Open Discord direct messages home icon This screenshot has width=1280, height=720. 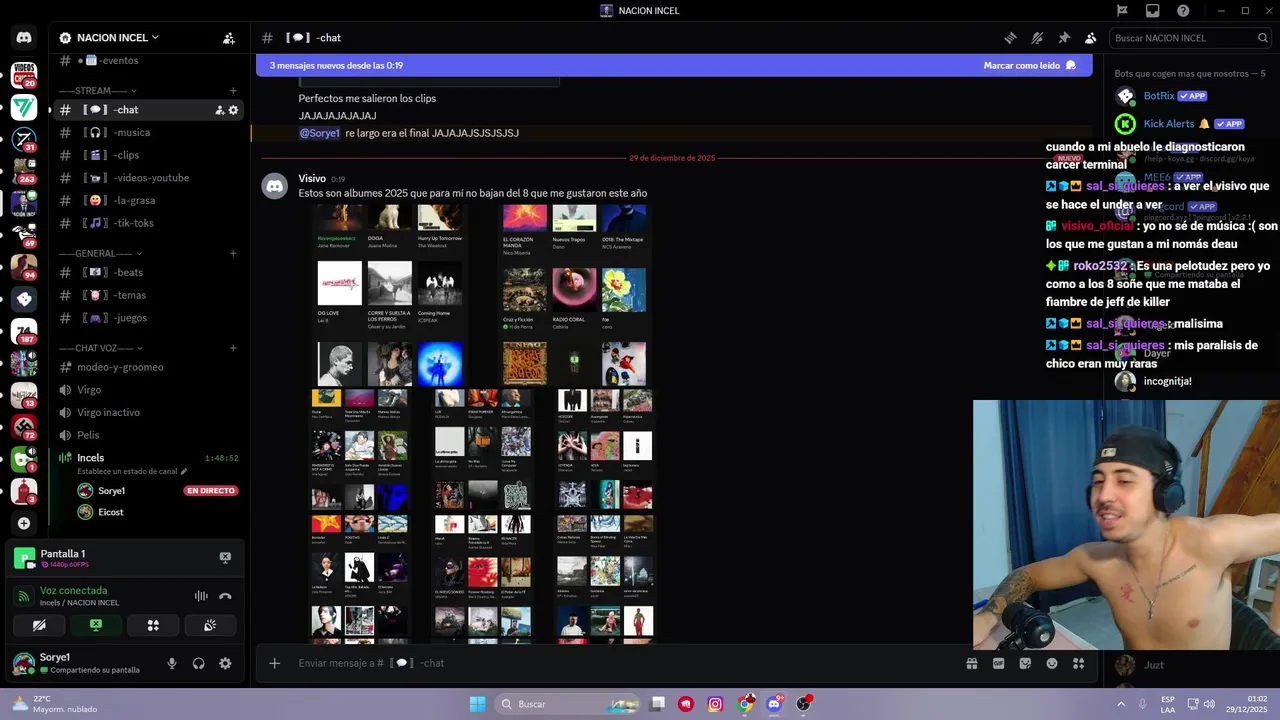(24, 38)
